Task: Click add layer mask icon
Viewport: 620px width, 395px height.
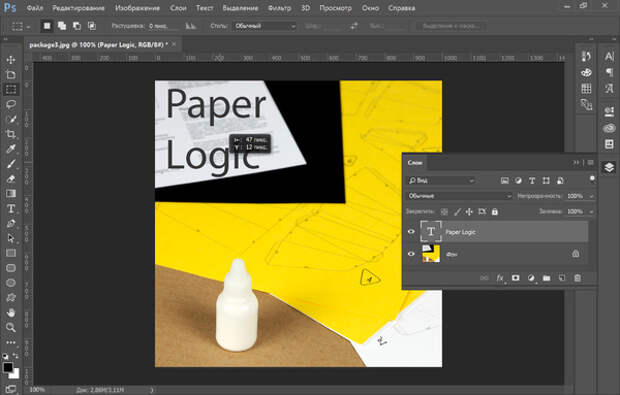Action: [515, 278]
